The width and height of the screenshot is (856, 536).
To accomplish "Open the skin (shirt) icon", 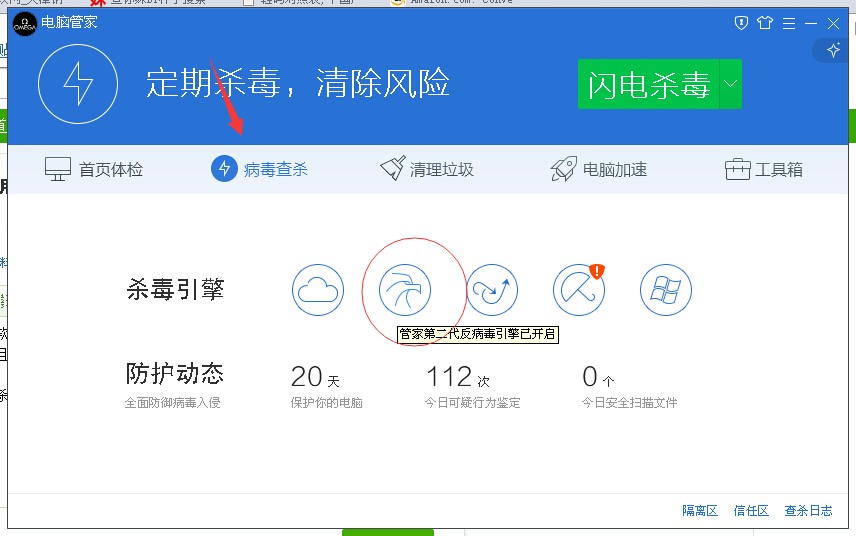I will click(765, 23).
